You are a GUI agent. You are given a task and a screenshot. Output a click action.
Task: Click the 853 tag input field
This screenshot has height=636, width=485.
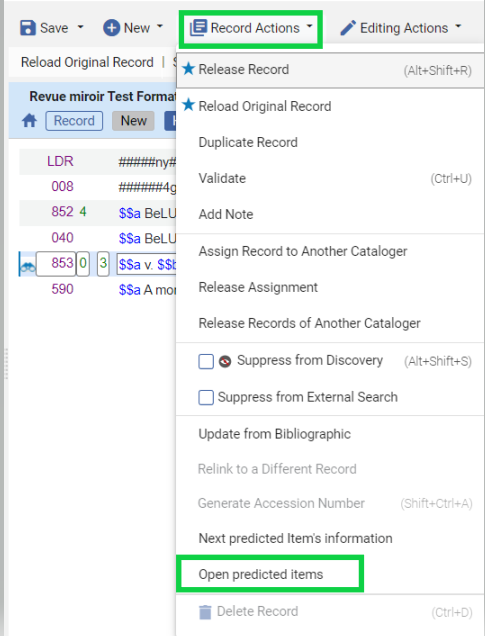click(56, 264)
